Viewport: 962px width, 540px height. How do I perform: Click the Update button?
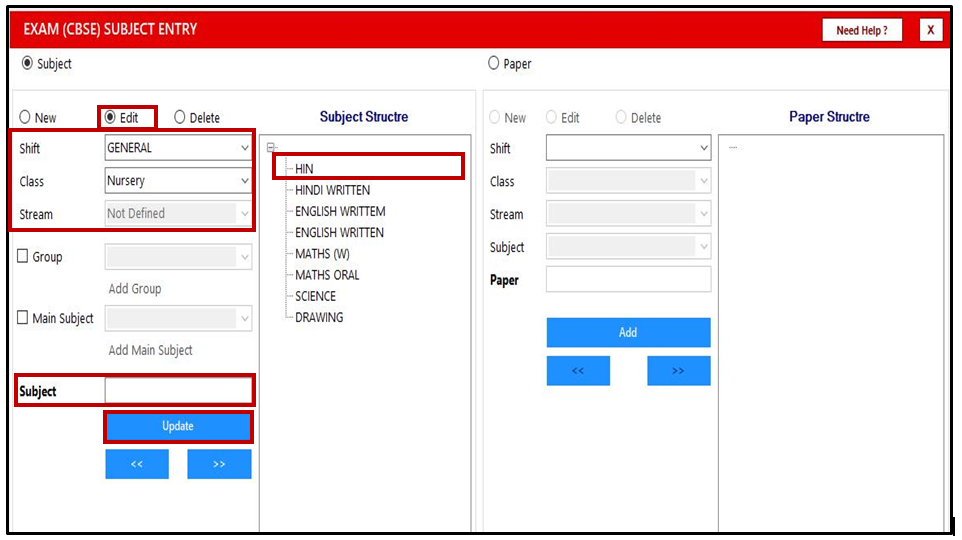[x=178, y=426]
